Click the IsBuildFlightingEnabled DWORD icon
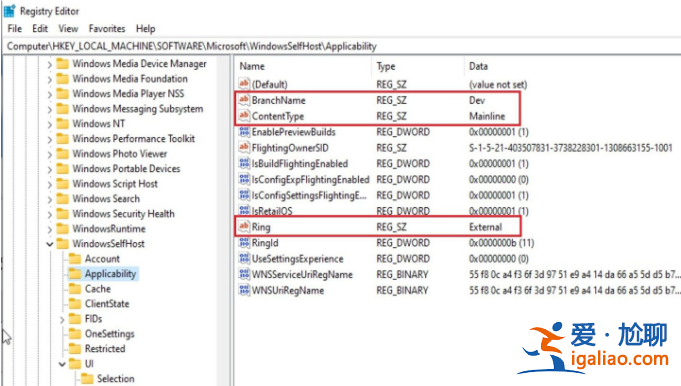The width and height of the screenshot is (681, 386). click(244, 163)
